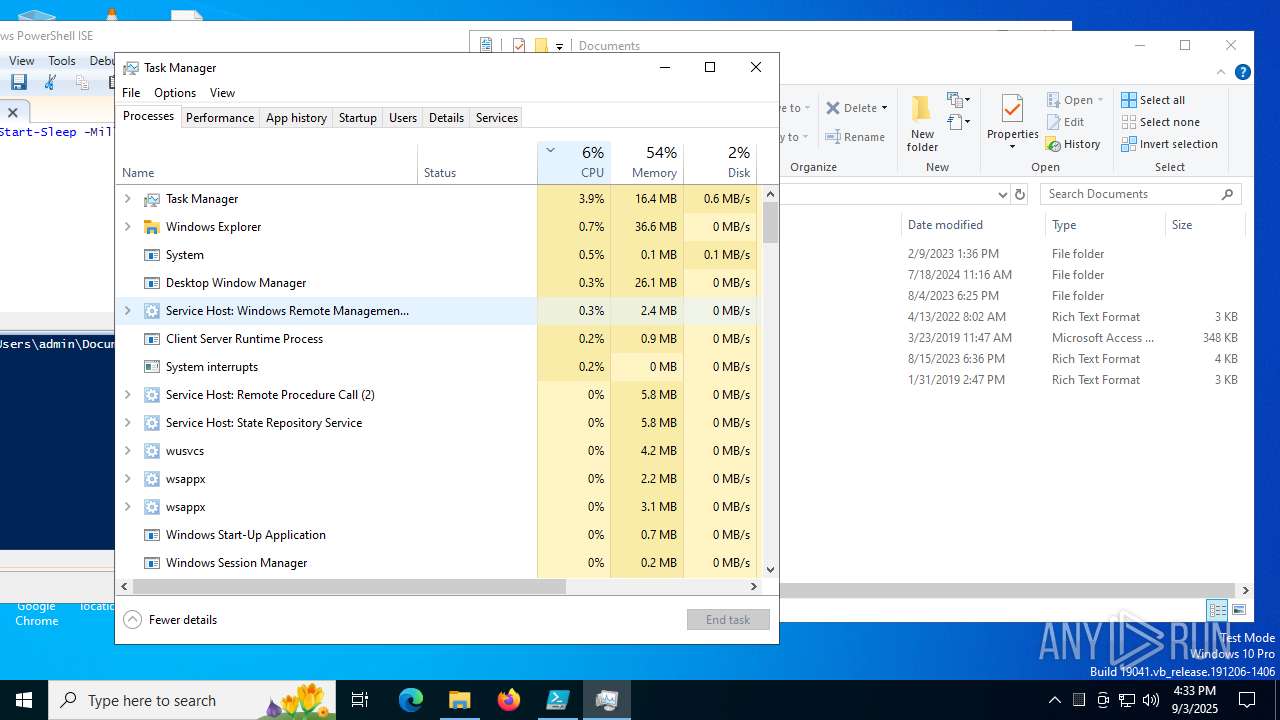Open the Delete dropdown arrow in File Explorer
Viewport: 1280px width, 720px height.
pyautogui.click(x=885, y=108)
